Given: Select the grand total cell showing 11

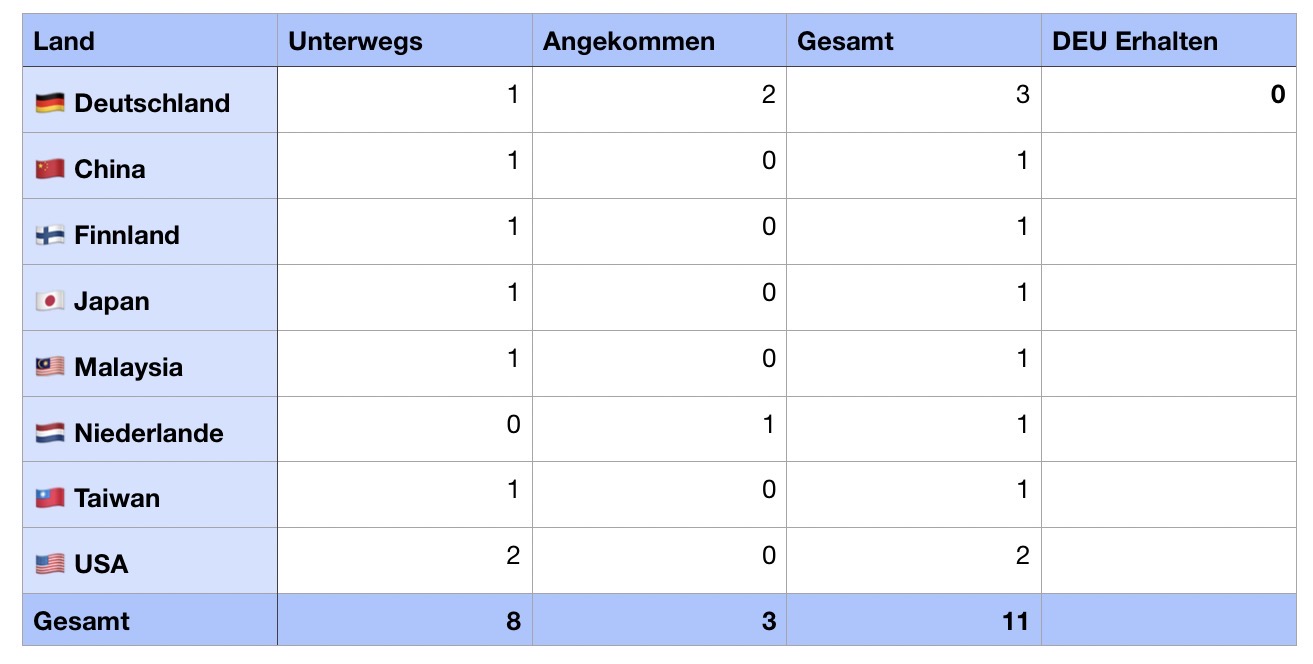Looking at the screenshot, I should (913, 621).
